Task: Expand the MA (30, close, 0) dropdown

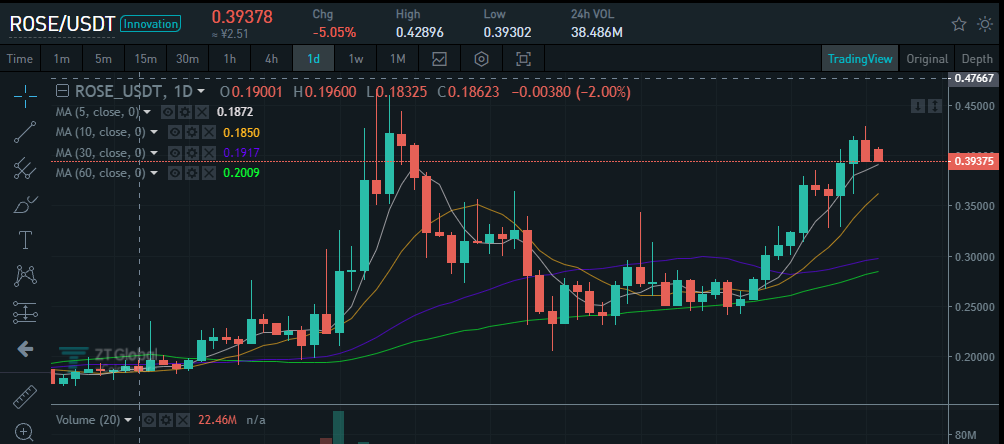Action: [154, 153]
